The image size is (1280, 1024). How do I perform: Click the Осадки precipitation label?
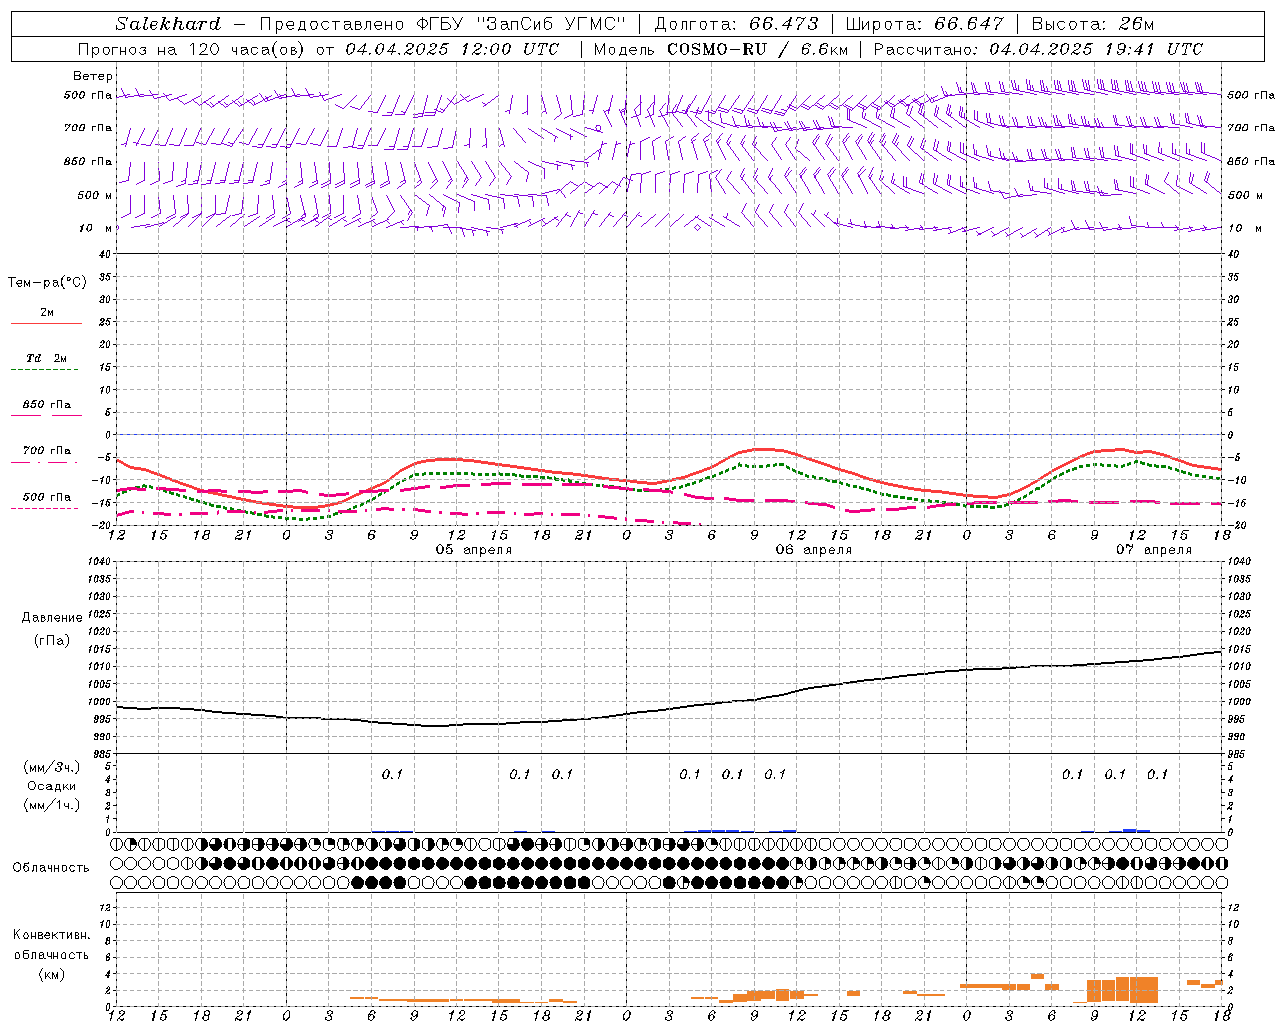(x=51, y=786)
